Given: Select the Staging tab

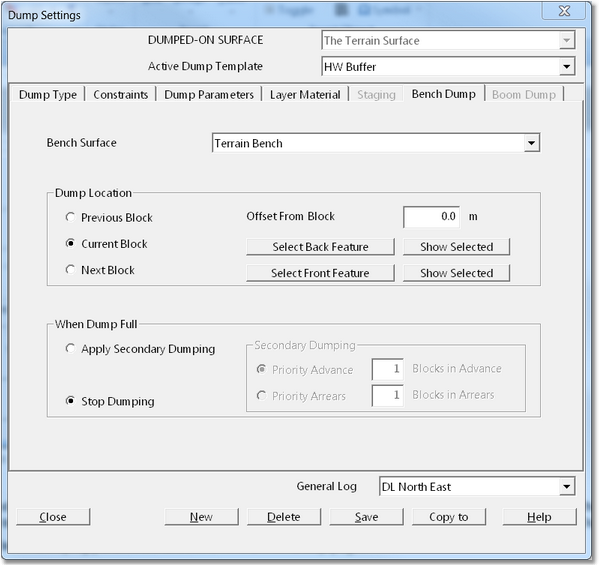Looking at the screenshot, I should pyautogui.click(x=376, y=94).
